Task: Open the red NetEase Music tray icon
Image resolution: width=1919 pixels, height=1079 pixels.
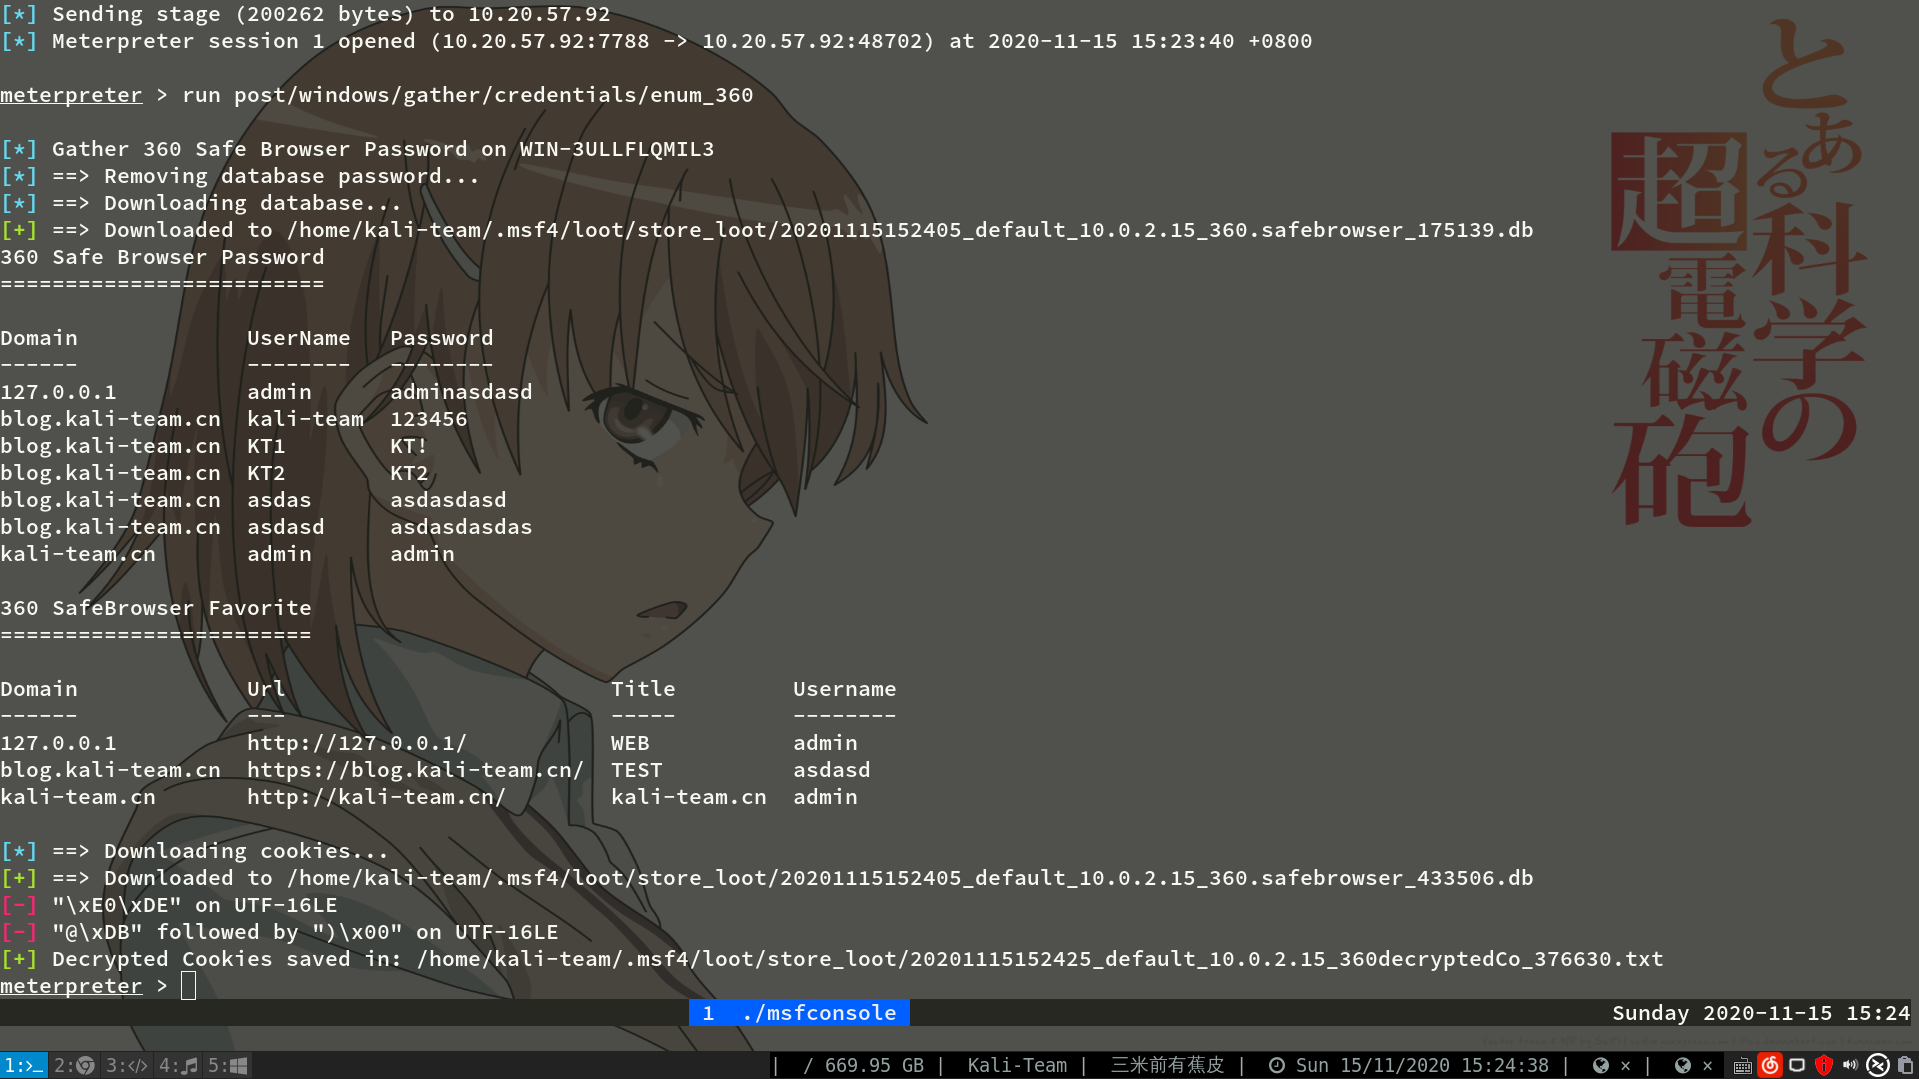Action: (x=1770, y=1066)
